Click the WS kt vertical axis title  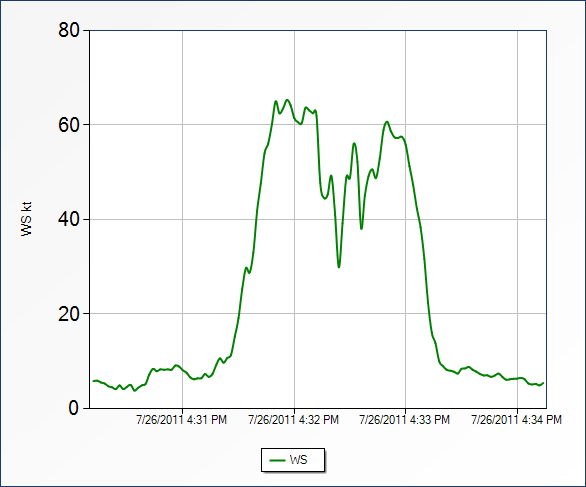click(27, 219)
